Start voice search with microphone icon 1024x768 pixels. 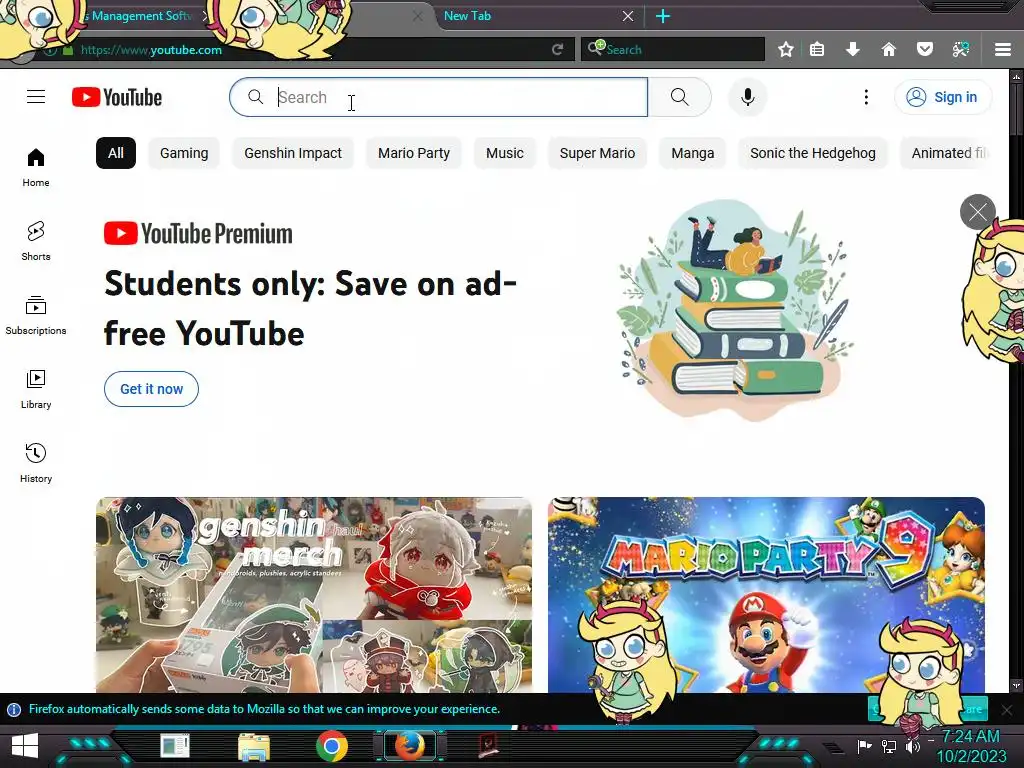tap(748, 97)
